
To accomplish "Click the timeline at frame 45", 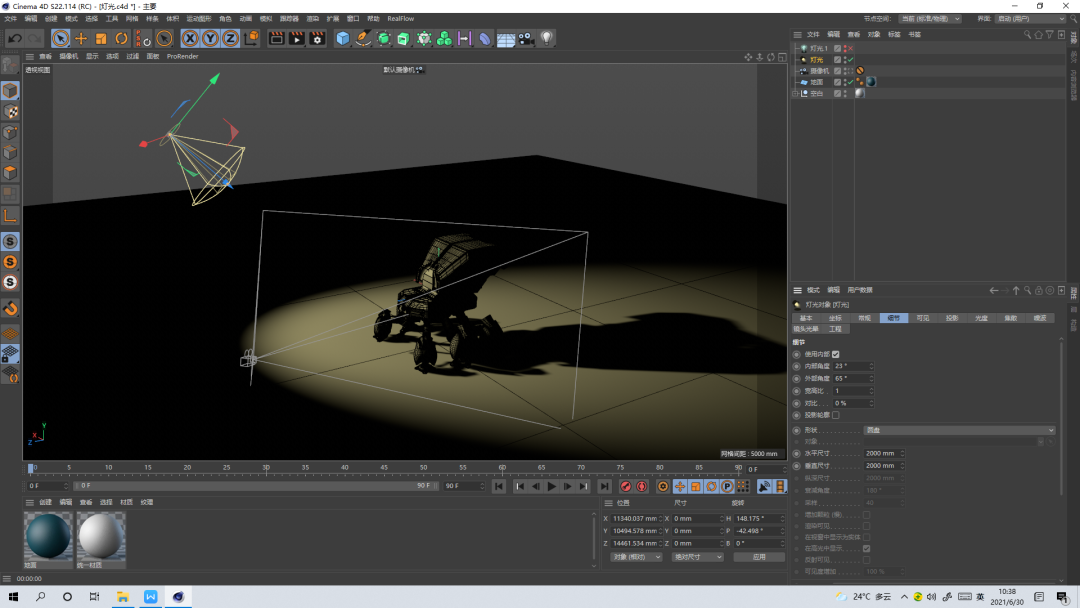I will [x=384, y=468].
